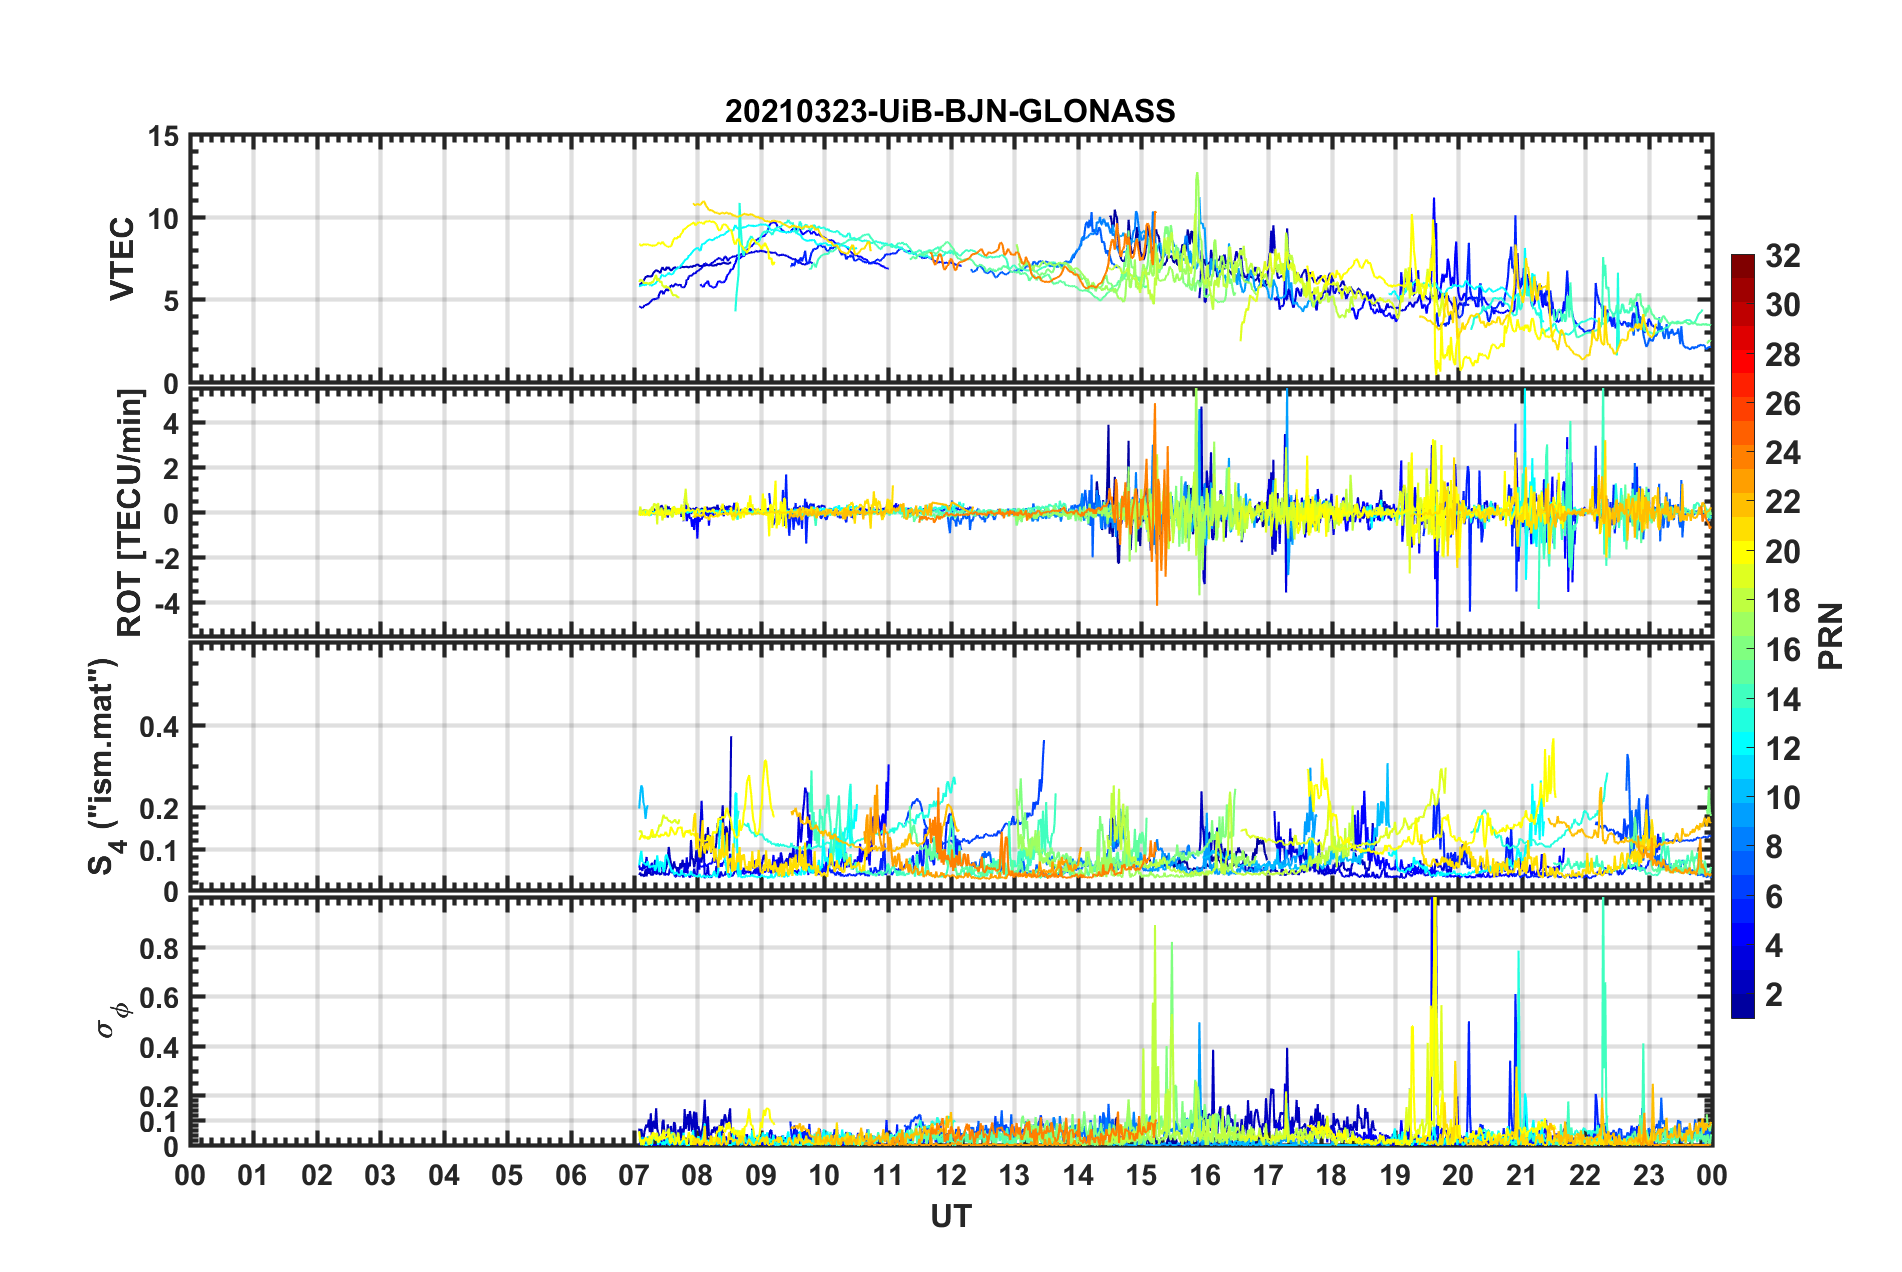Viewport: 1902px width, 1272px height.
Task: Click the ROT [TECU/min] axis label
Action: click(x=130, y=513)
